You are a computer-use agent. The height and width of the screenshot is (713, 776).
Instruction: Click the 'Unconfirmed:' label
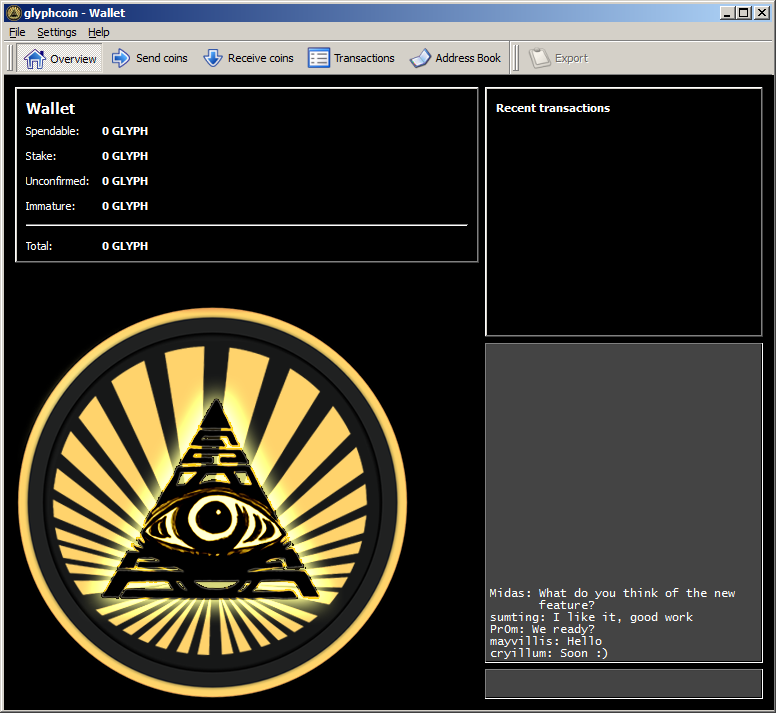pyautogui.click(x=57, y=181)
